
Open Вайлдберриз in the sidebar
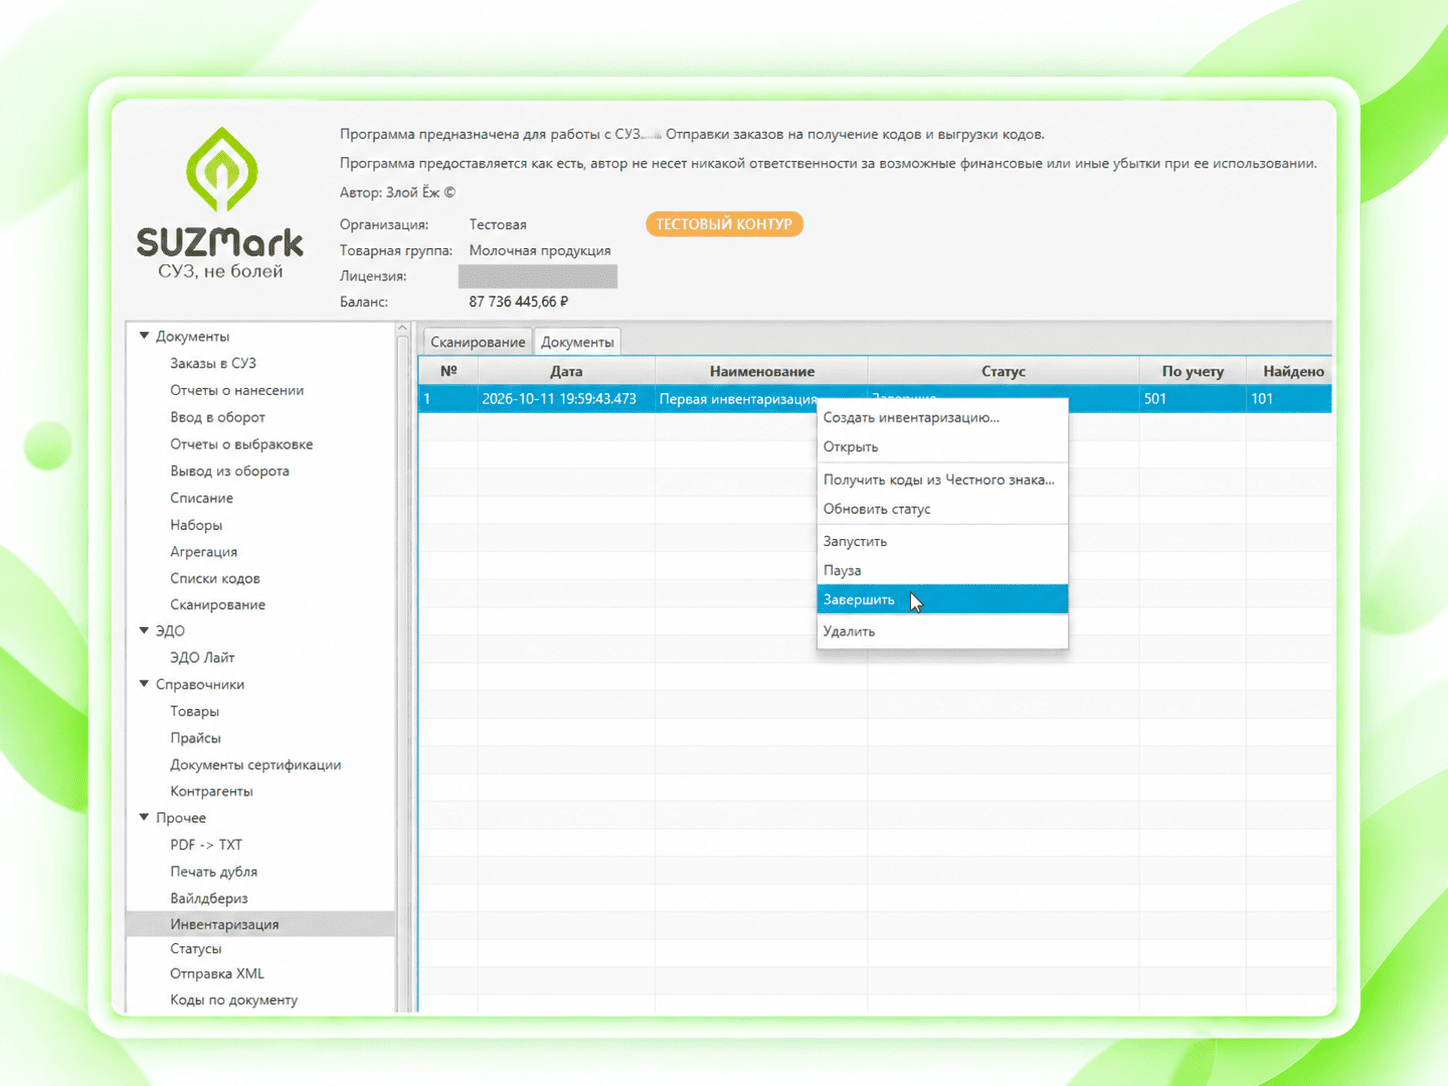[209, 898]
